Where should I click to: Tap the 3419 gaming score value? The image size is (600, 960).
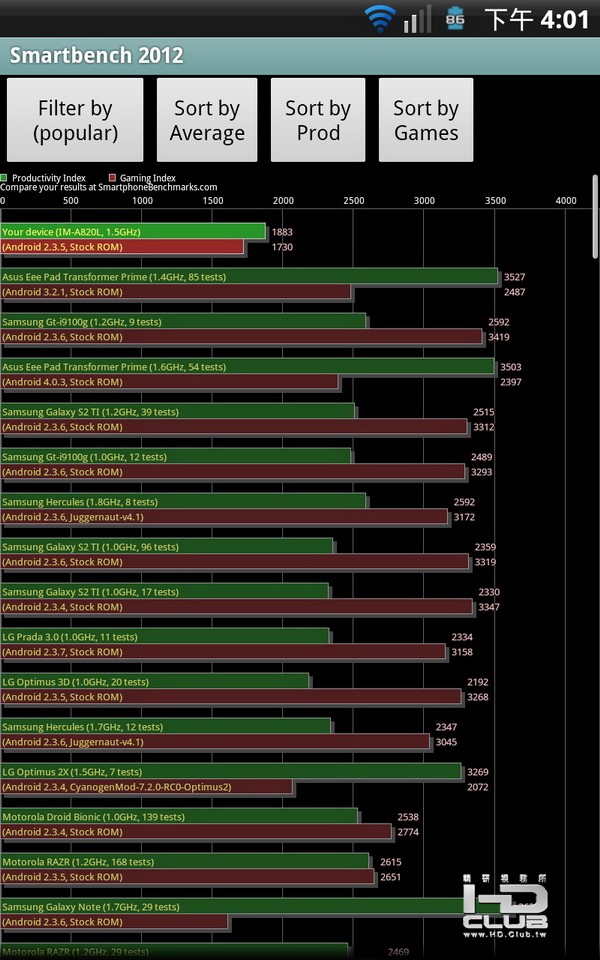click(x=498, y=337)
